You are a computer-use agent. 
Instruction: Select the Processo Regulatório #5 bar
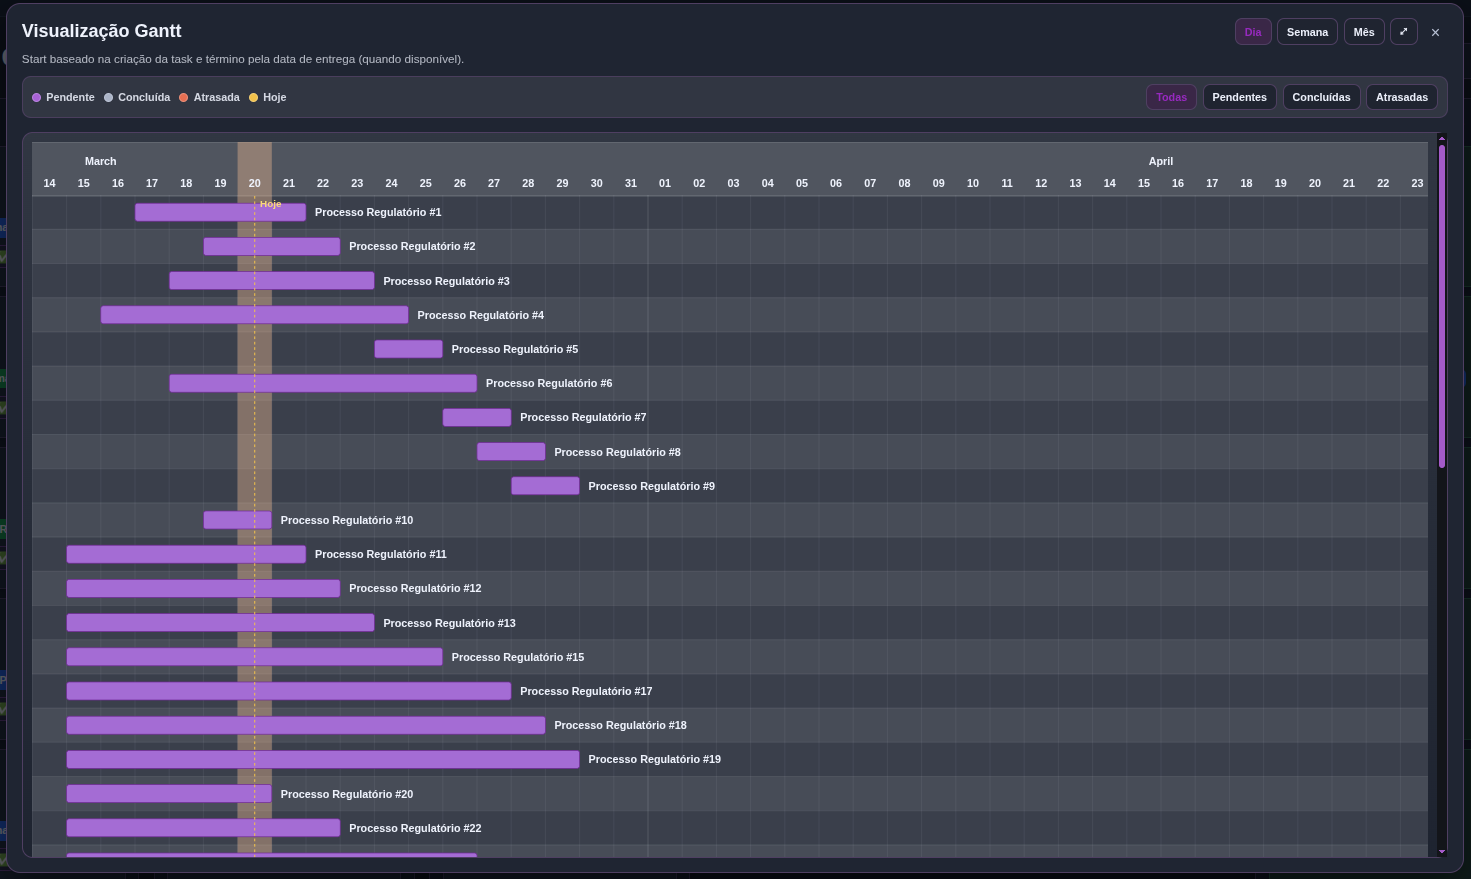[408, 348]
